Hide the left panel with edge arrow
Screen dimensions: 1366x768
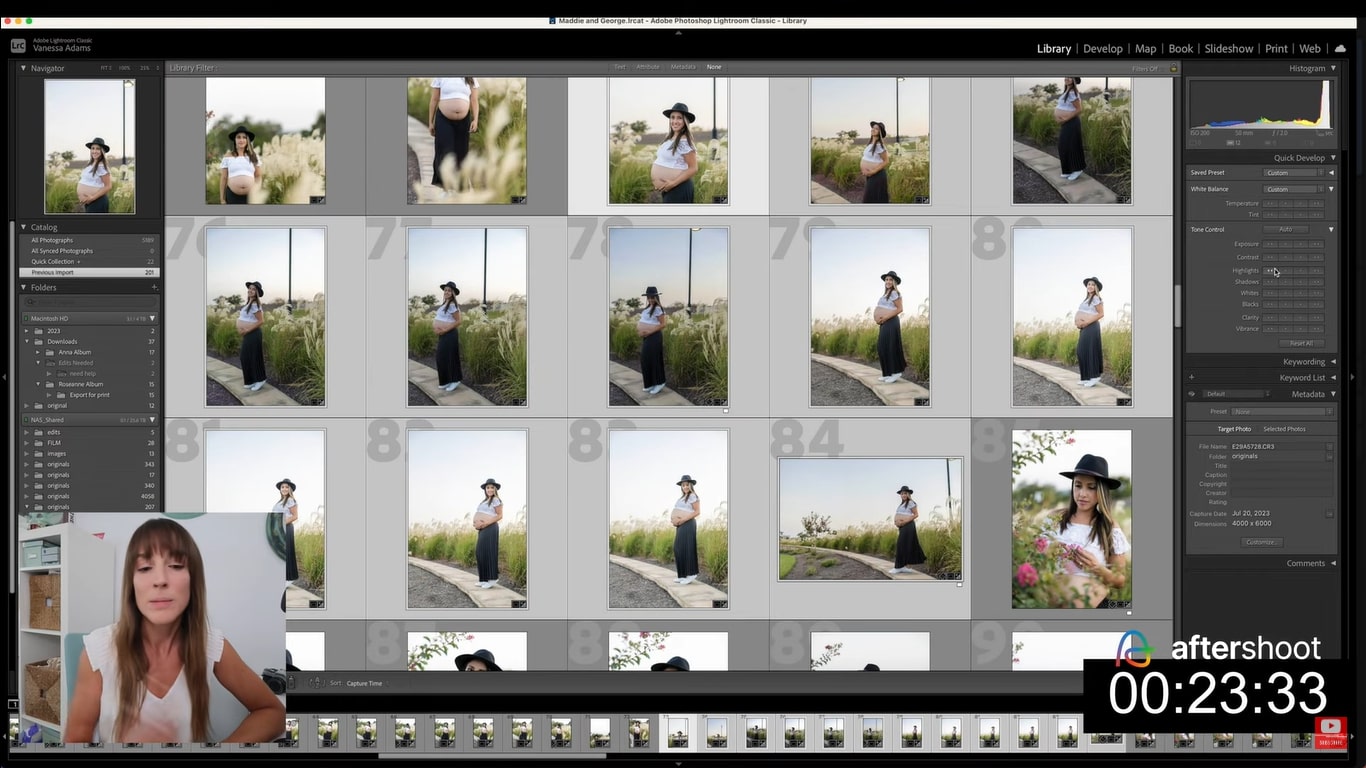pyautogui.click(x=4, y=377)
